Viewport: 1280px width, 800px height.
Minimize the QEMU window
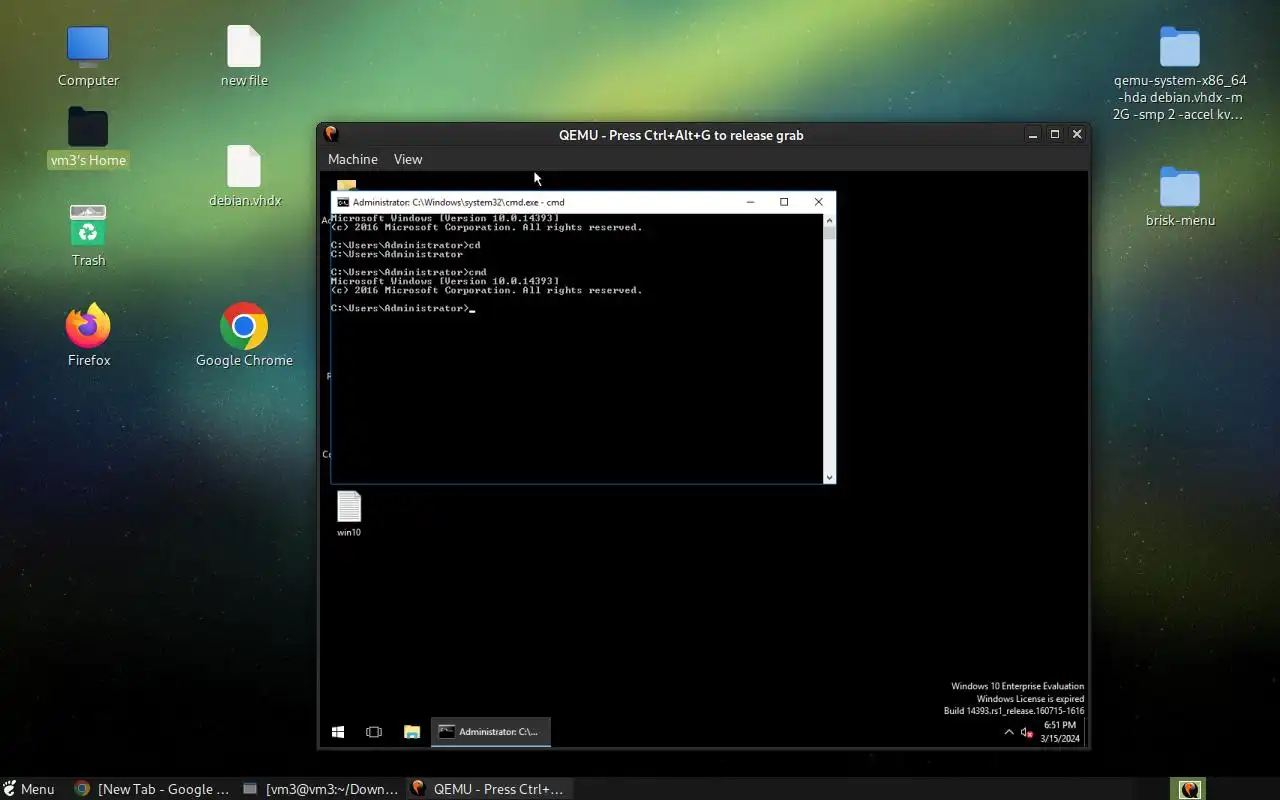tap(1033, 134)
